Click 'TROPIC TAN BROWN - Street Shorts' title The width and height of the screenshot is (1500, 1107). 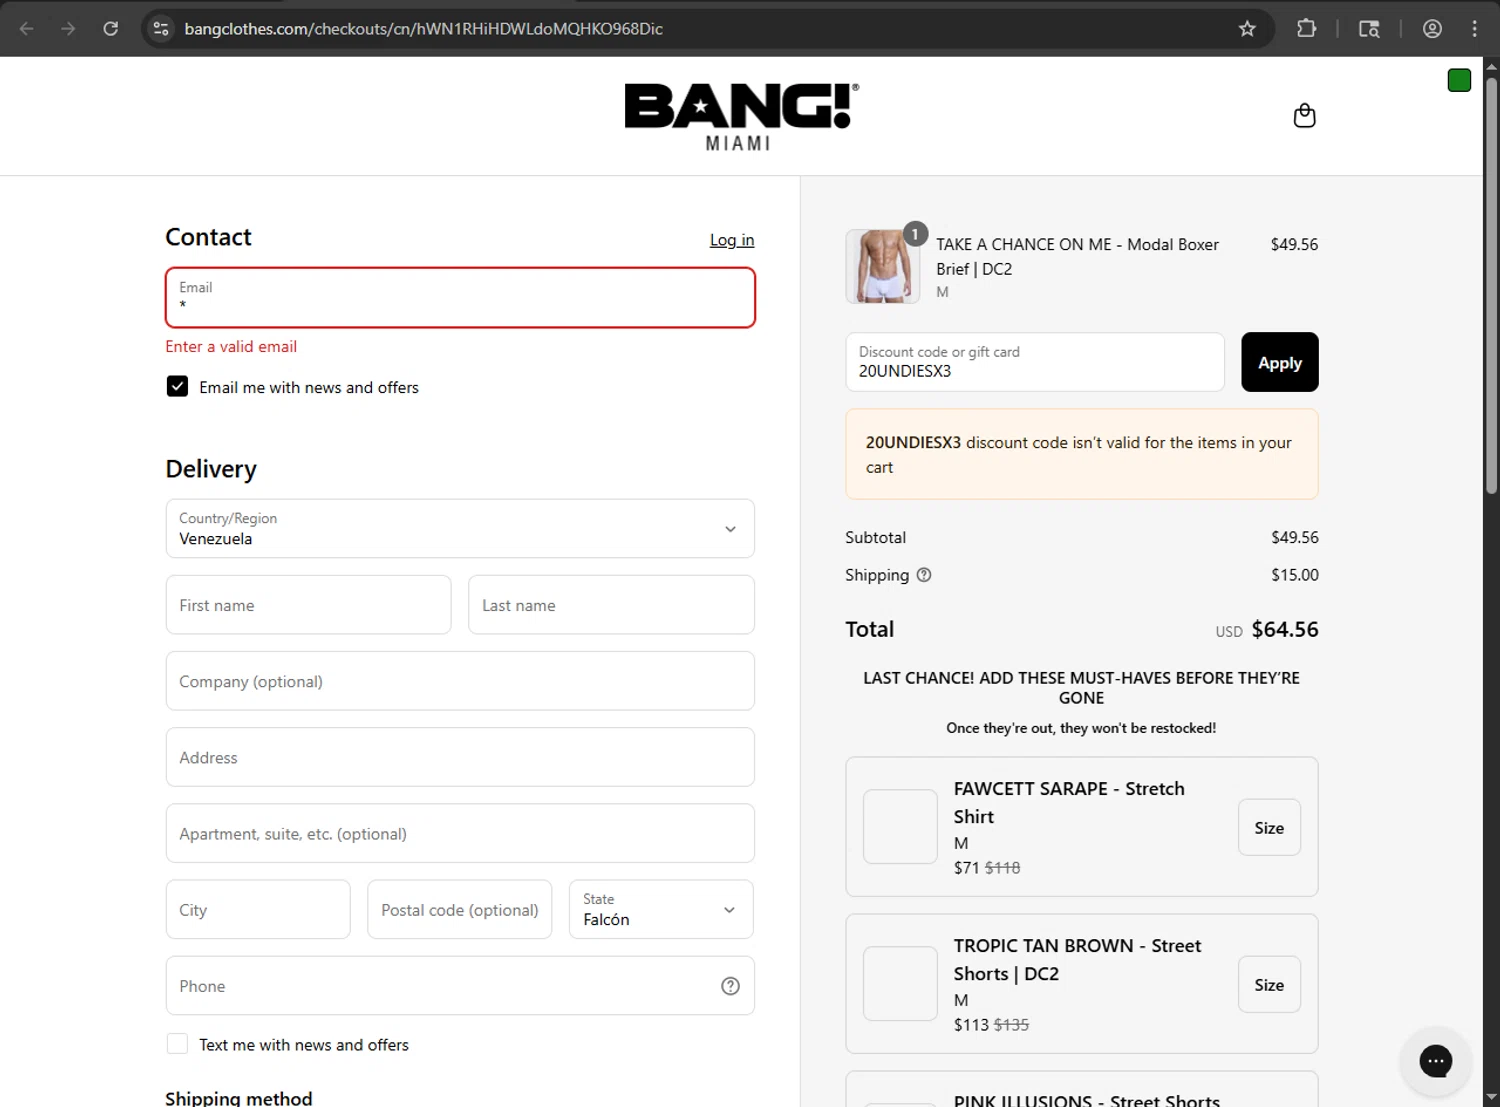coord(1077,960)
